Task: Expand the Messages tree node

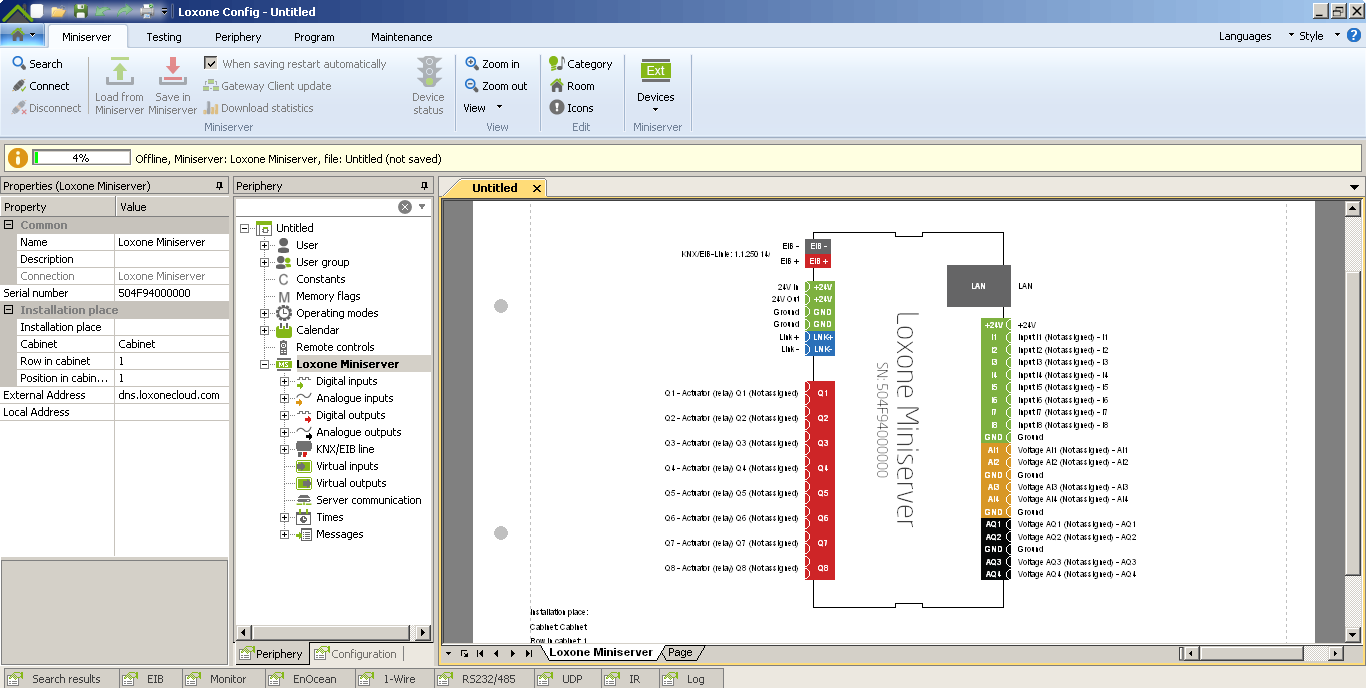Action: point(284,534)
